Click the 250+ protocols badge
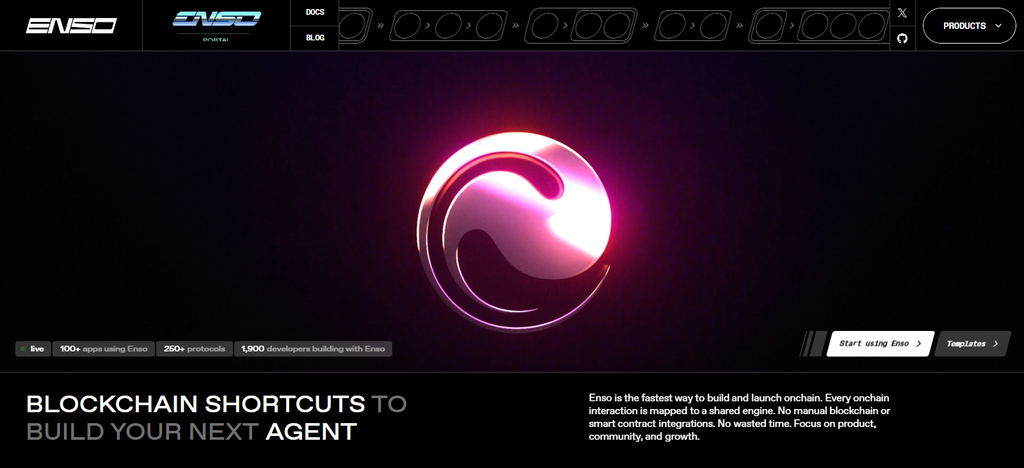1024x468 pixels. 194,349
